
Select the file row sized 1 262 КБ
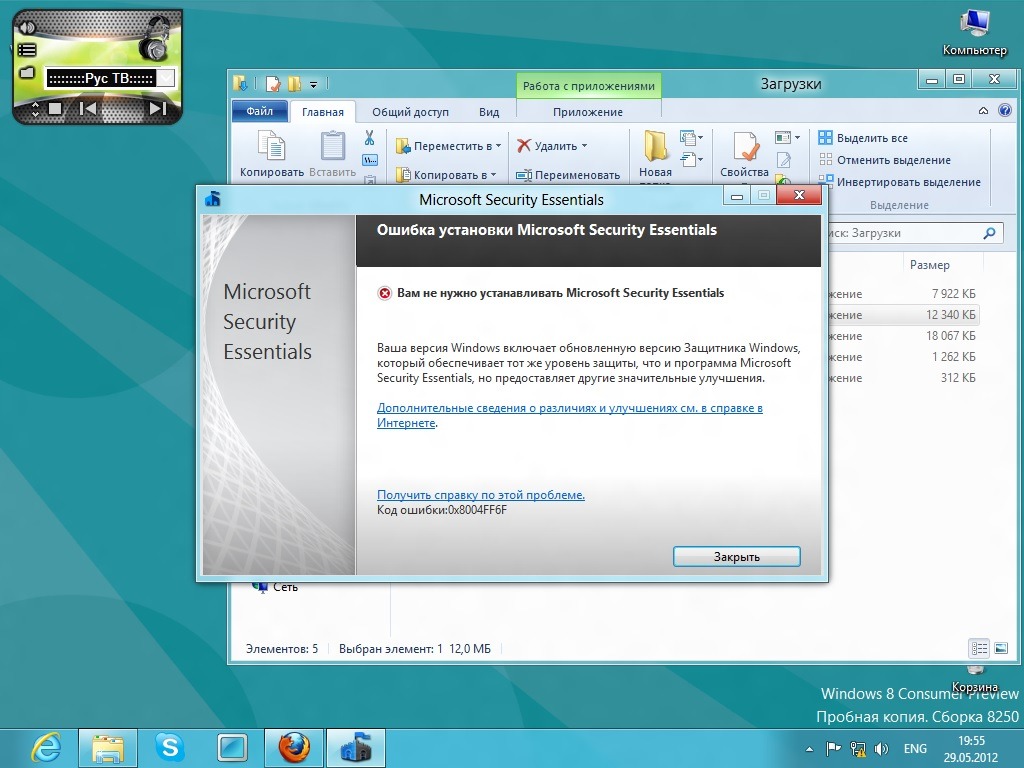[903, 357]
